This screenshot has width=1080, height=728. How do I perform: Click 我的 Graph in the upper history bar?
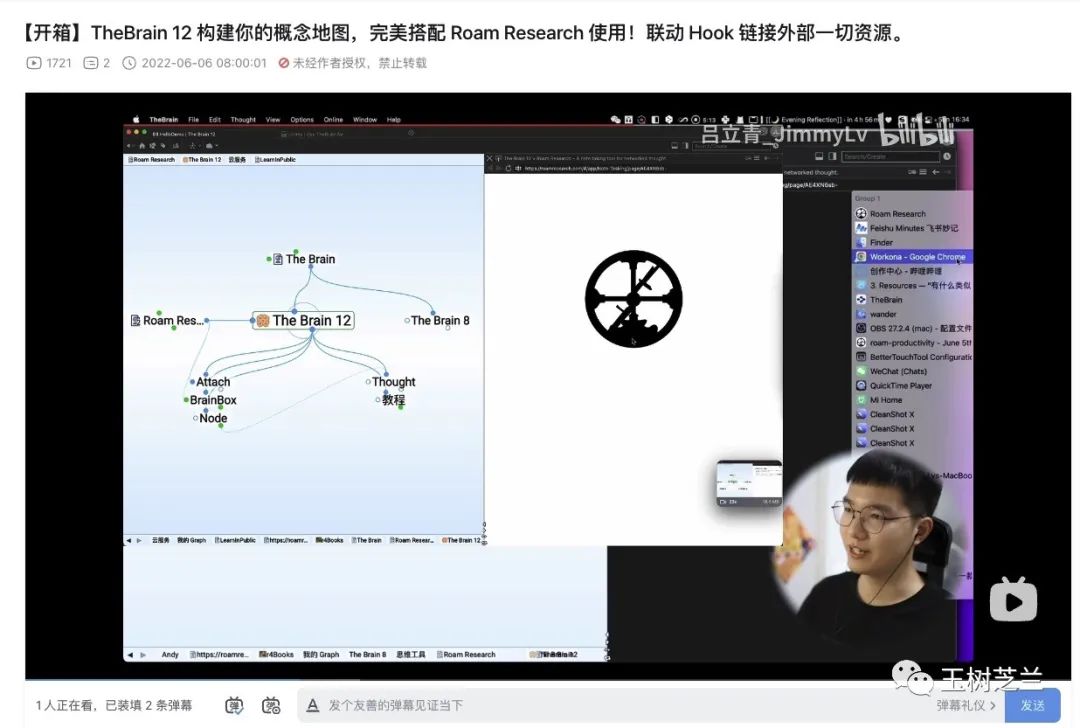coord(191,541)
